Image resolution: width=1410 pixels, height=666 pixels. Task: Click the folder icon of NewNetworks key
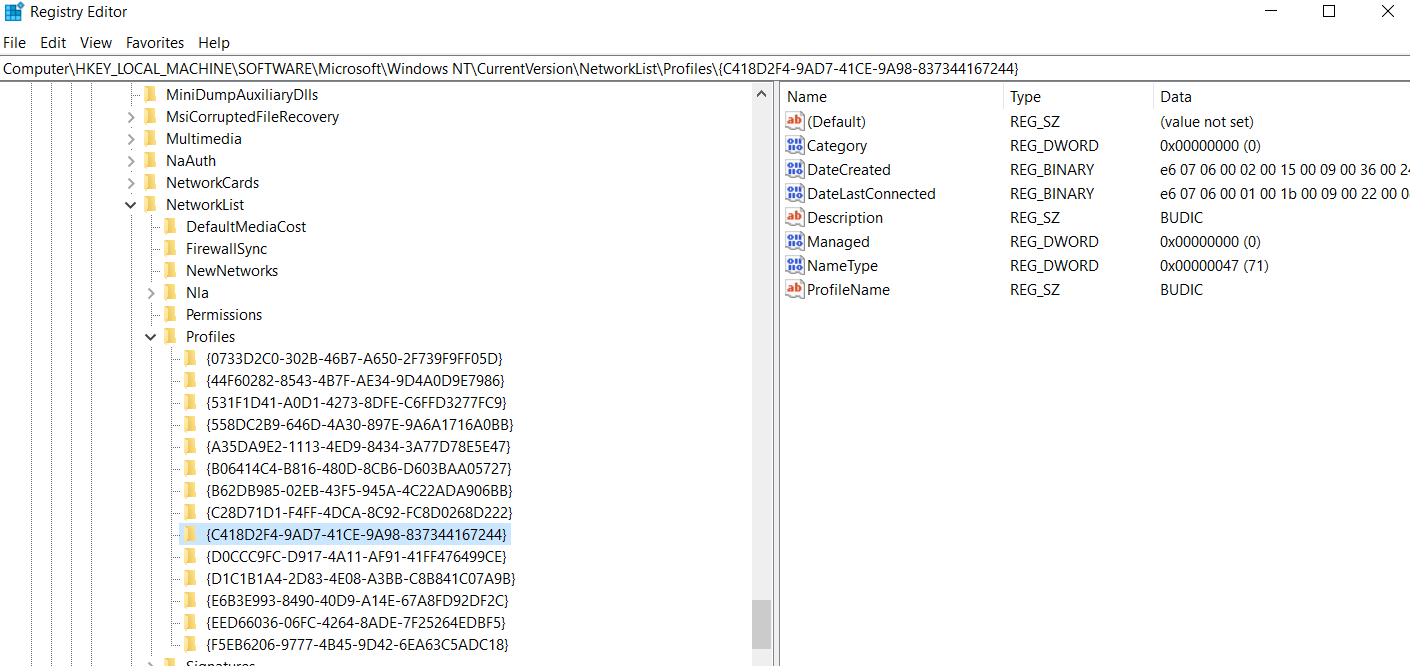pos(170,270)
